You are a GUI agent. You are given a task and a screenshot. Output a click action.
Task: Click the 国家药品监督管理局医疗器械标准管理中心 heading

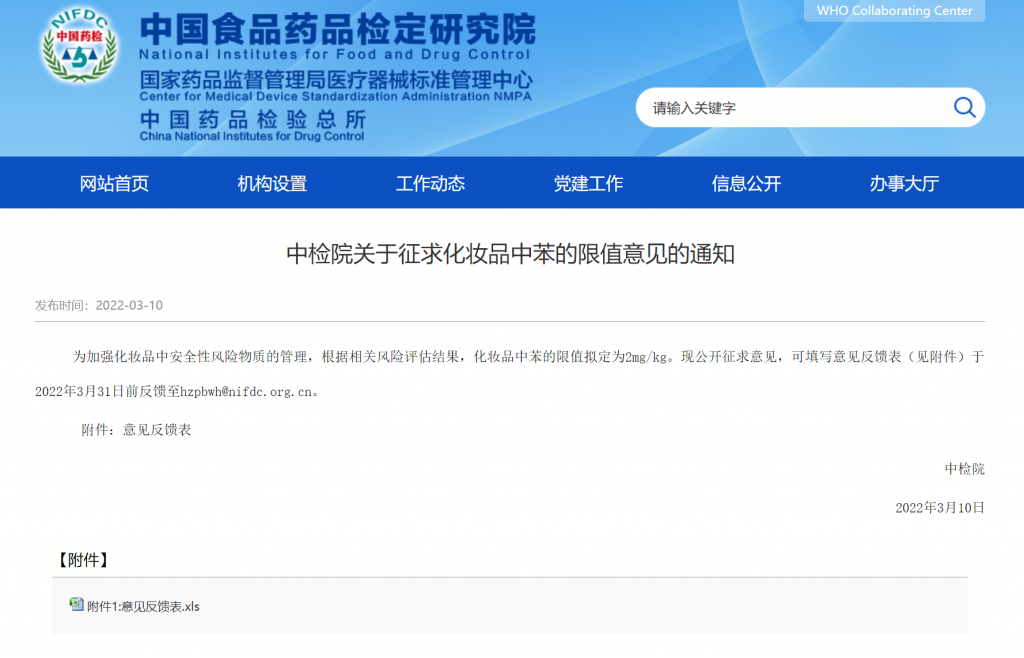[336, 80]
